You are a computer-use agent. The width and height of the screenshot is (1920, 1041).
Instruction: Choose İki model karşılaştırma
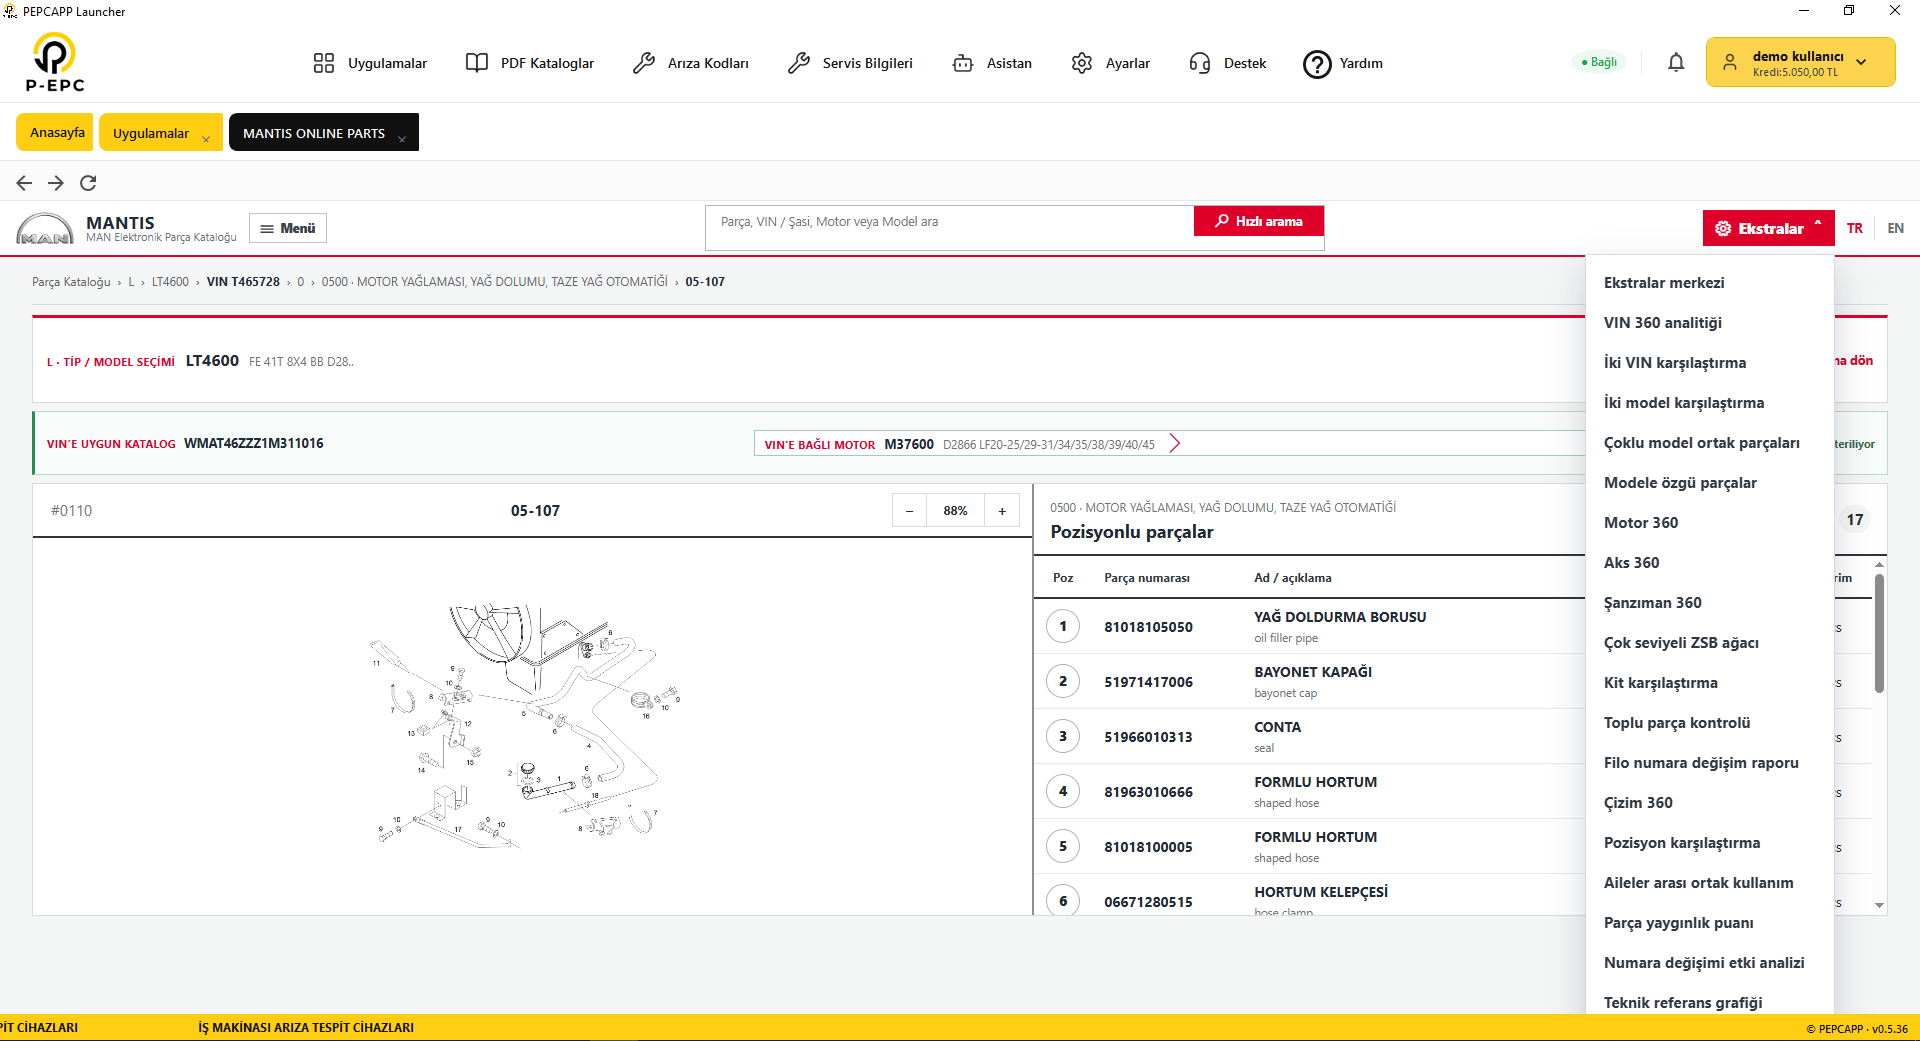coord(1709,403)
